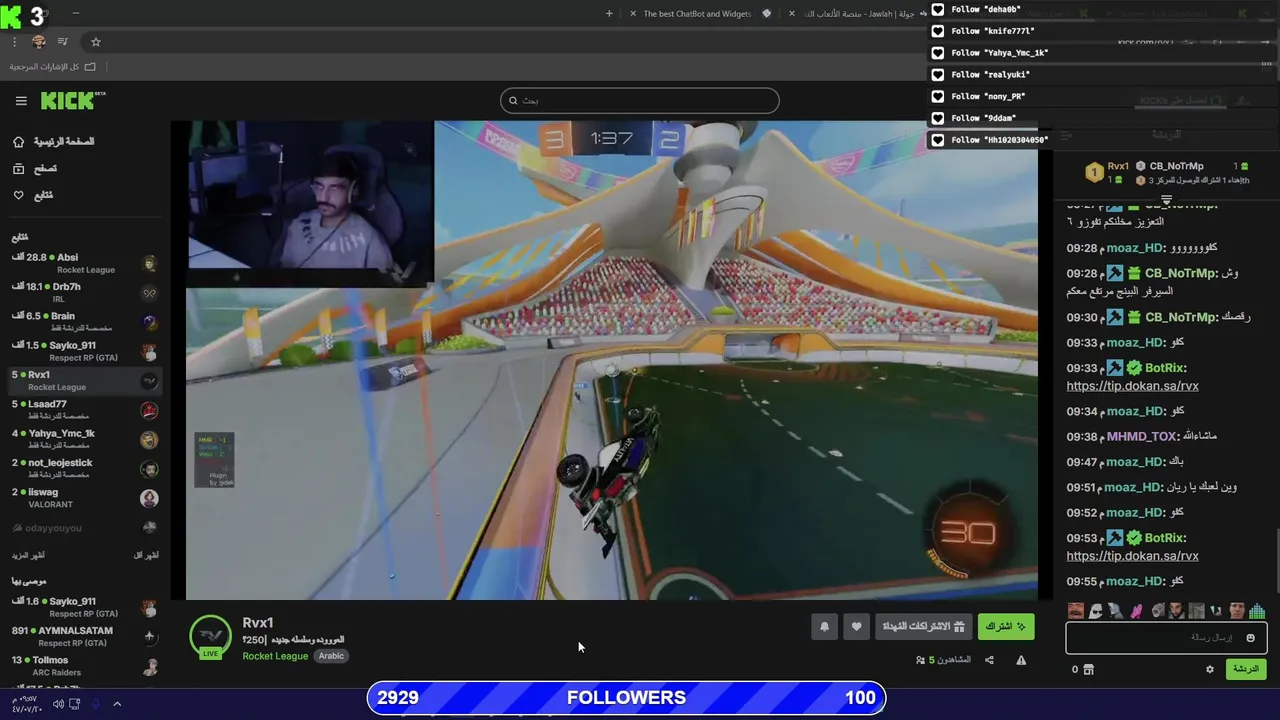
Task: Expand the chat leaderboard dropdown
Action: pos(1166,201)
